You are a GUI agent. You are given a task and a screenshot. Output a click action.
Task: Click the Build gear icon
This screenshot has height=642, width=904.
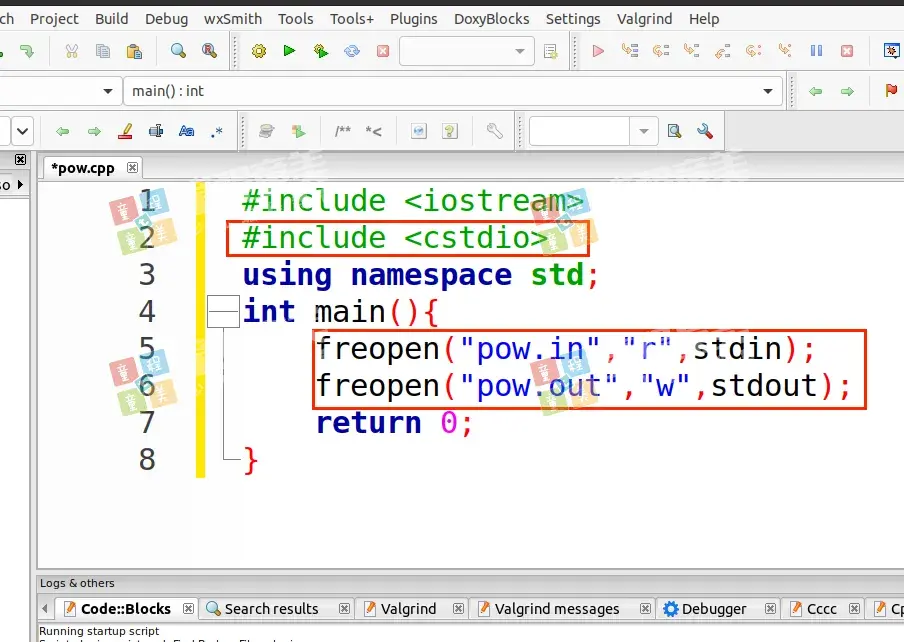(x=259, y=51)
